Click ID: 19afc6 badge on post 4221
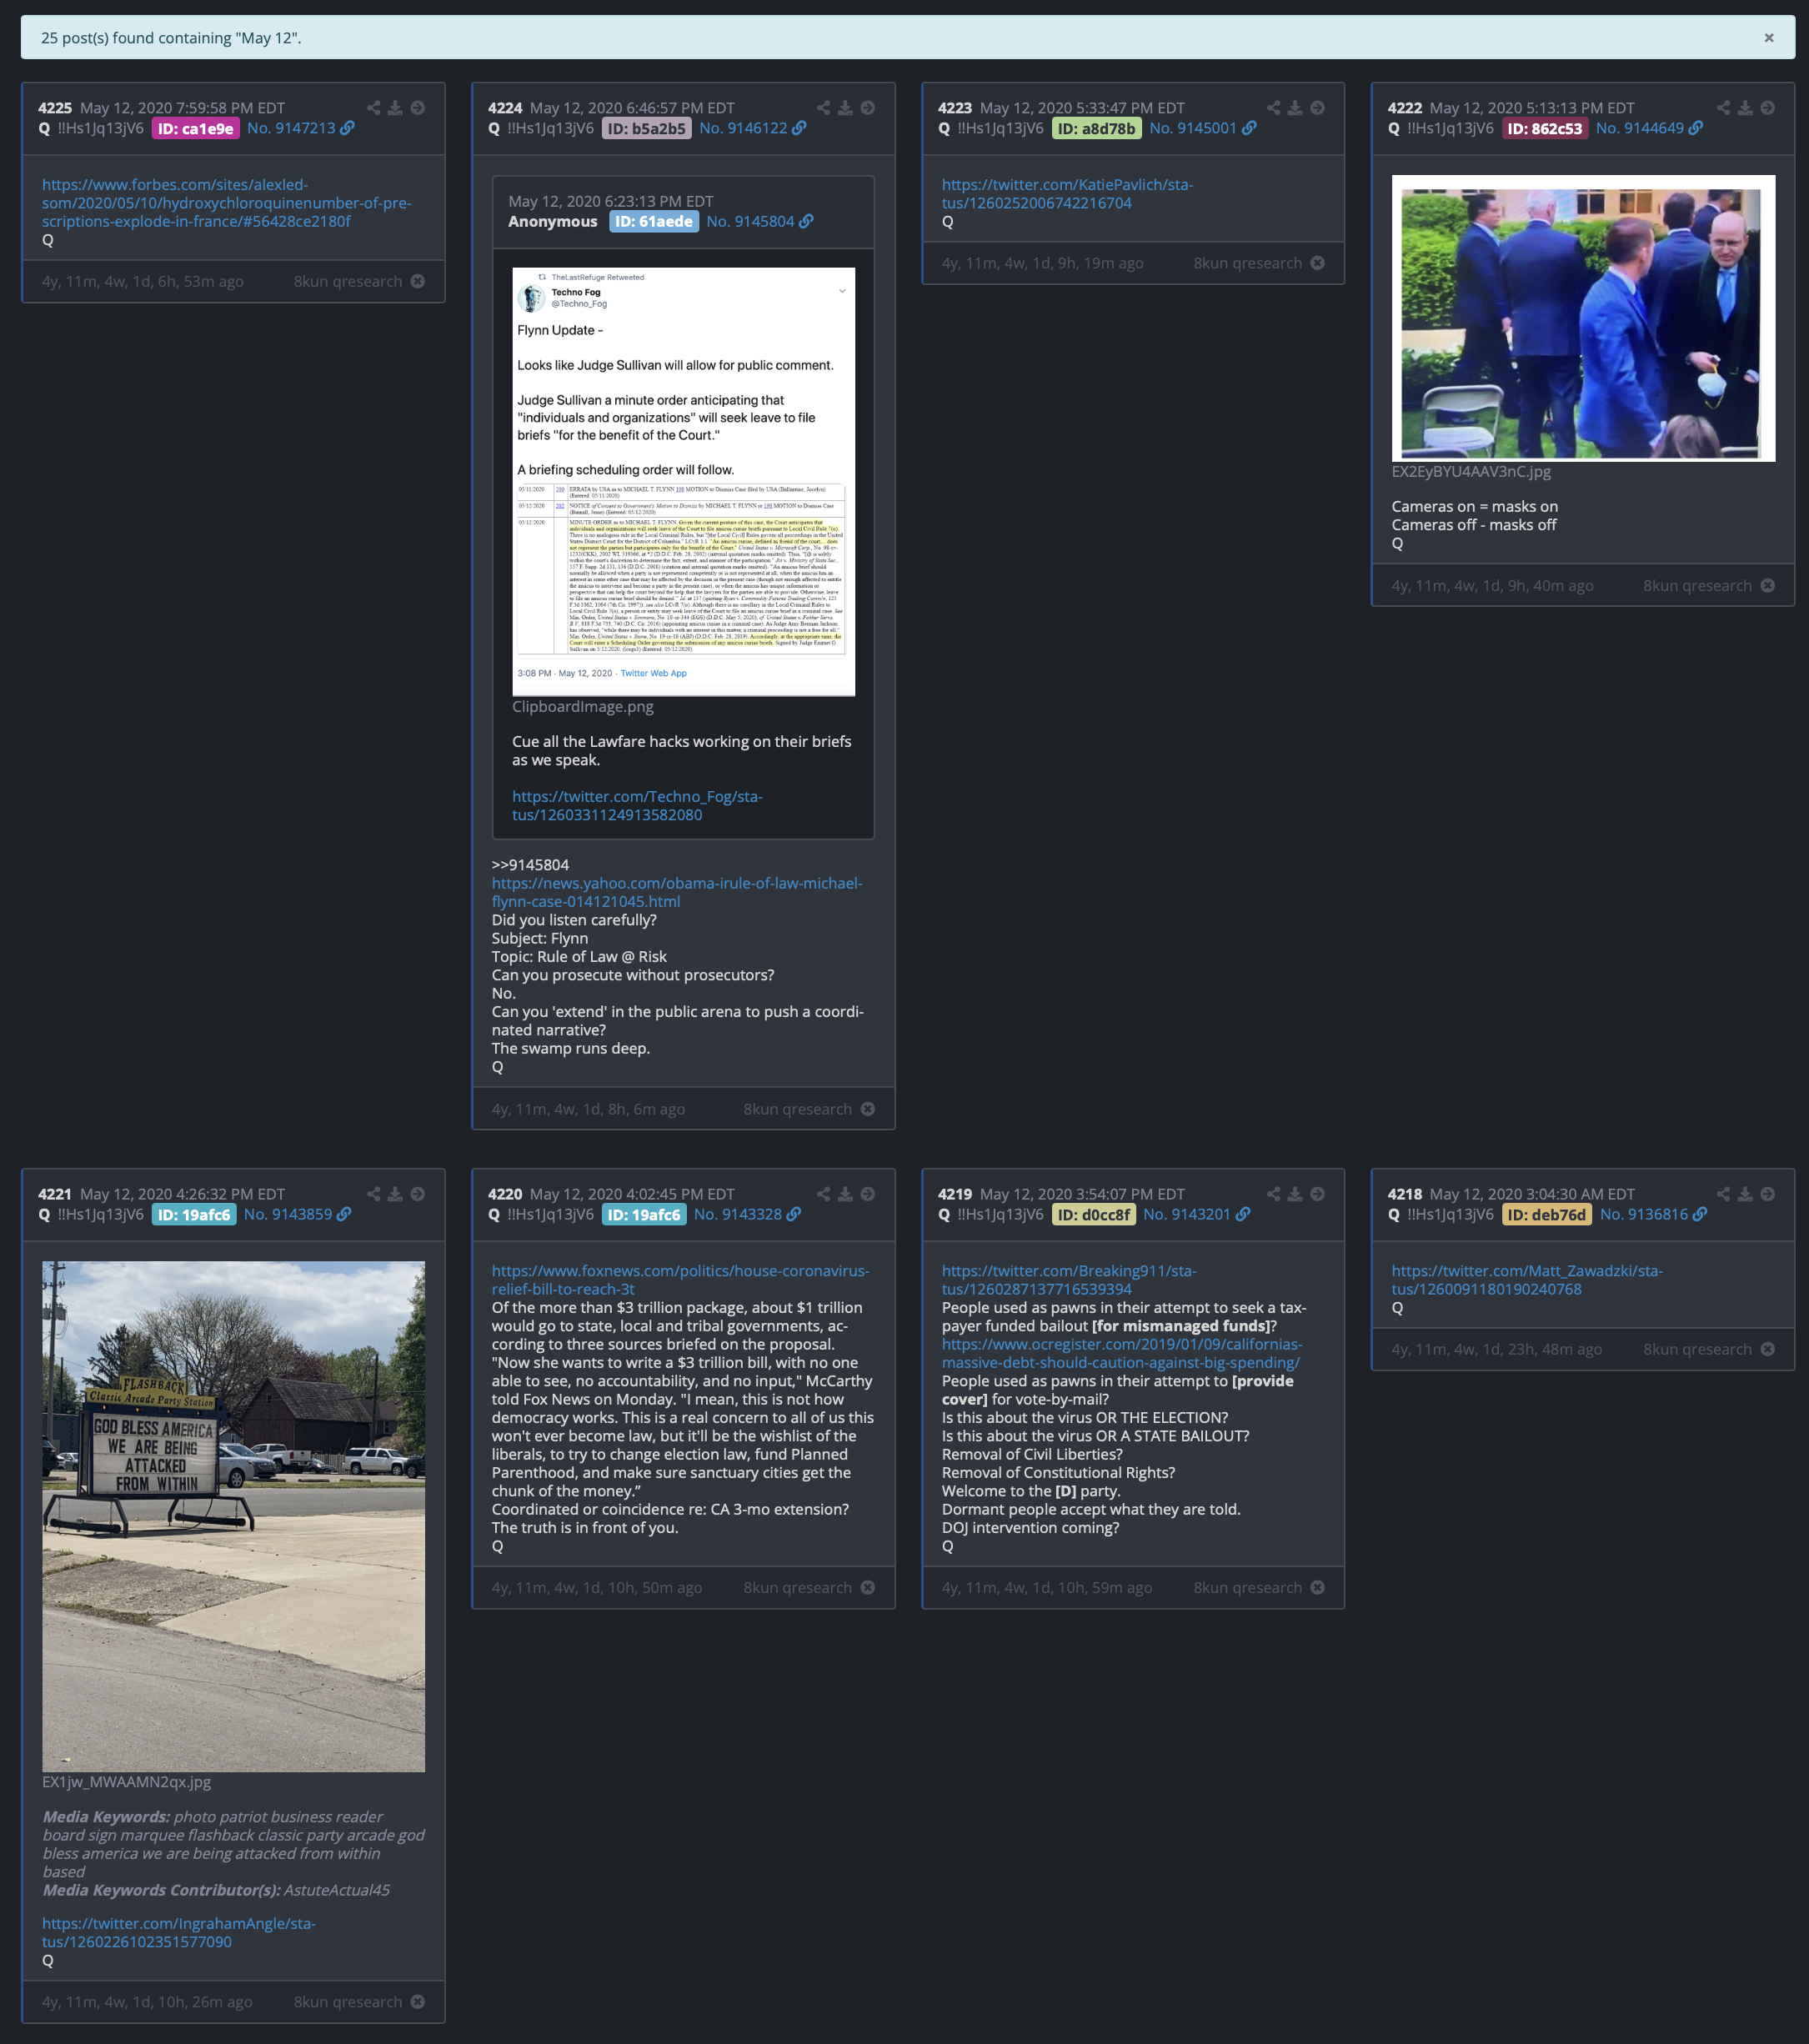The width and height of the screenshot is (1809, 2044). click(x=194, y=1214)
